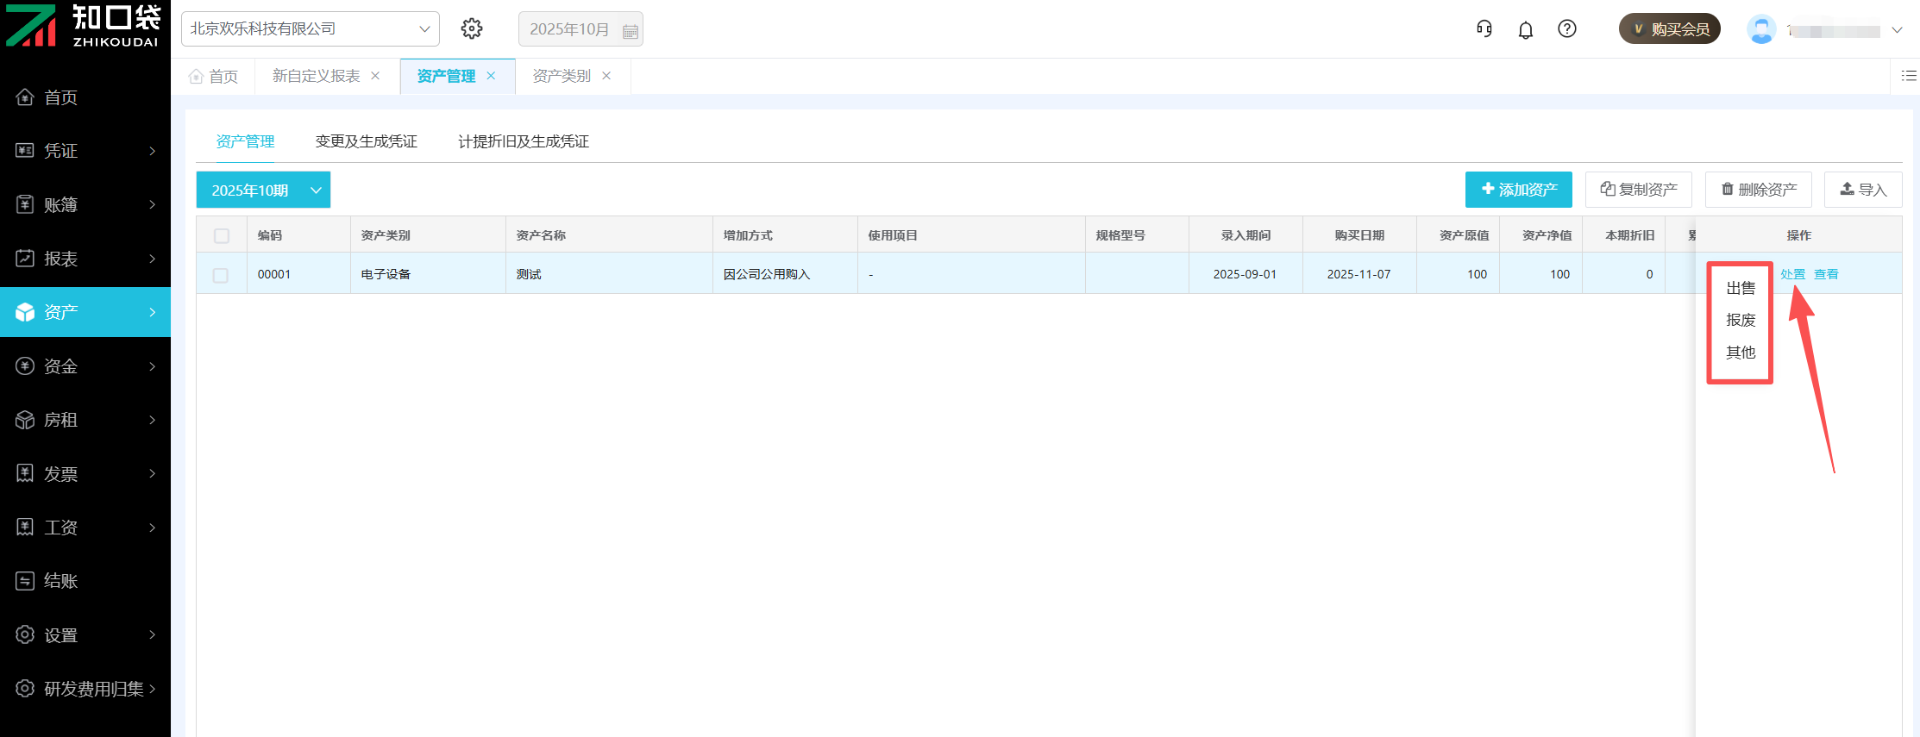Open the notification bell
This screenshot has height=737, width=1920.
tap(1525, 30)
